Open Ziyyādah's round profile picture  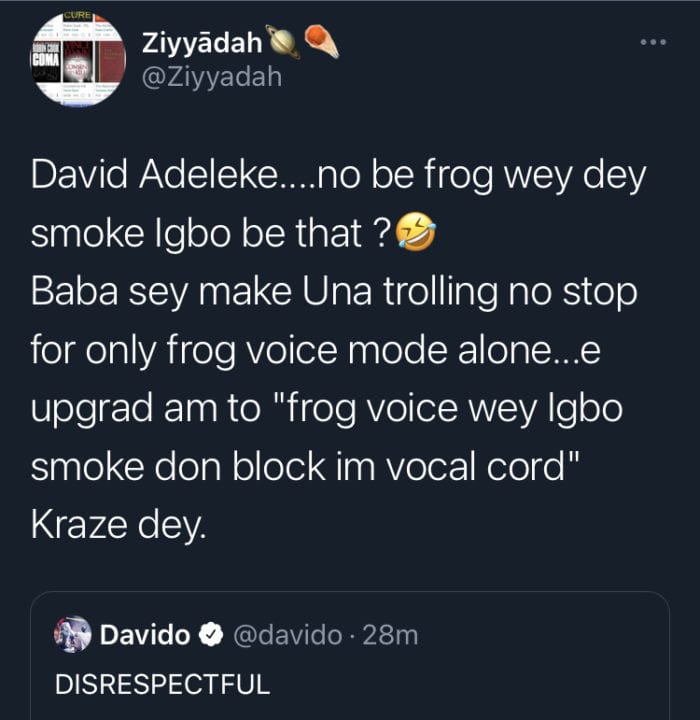pyautogui.click(x=78, y=59)
